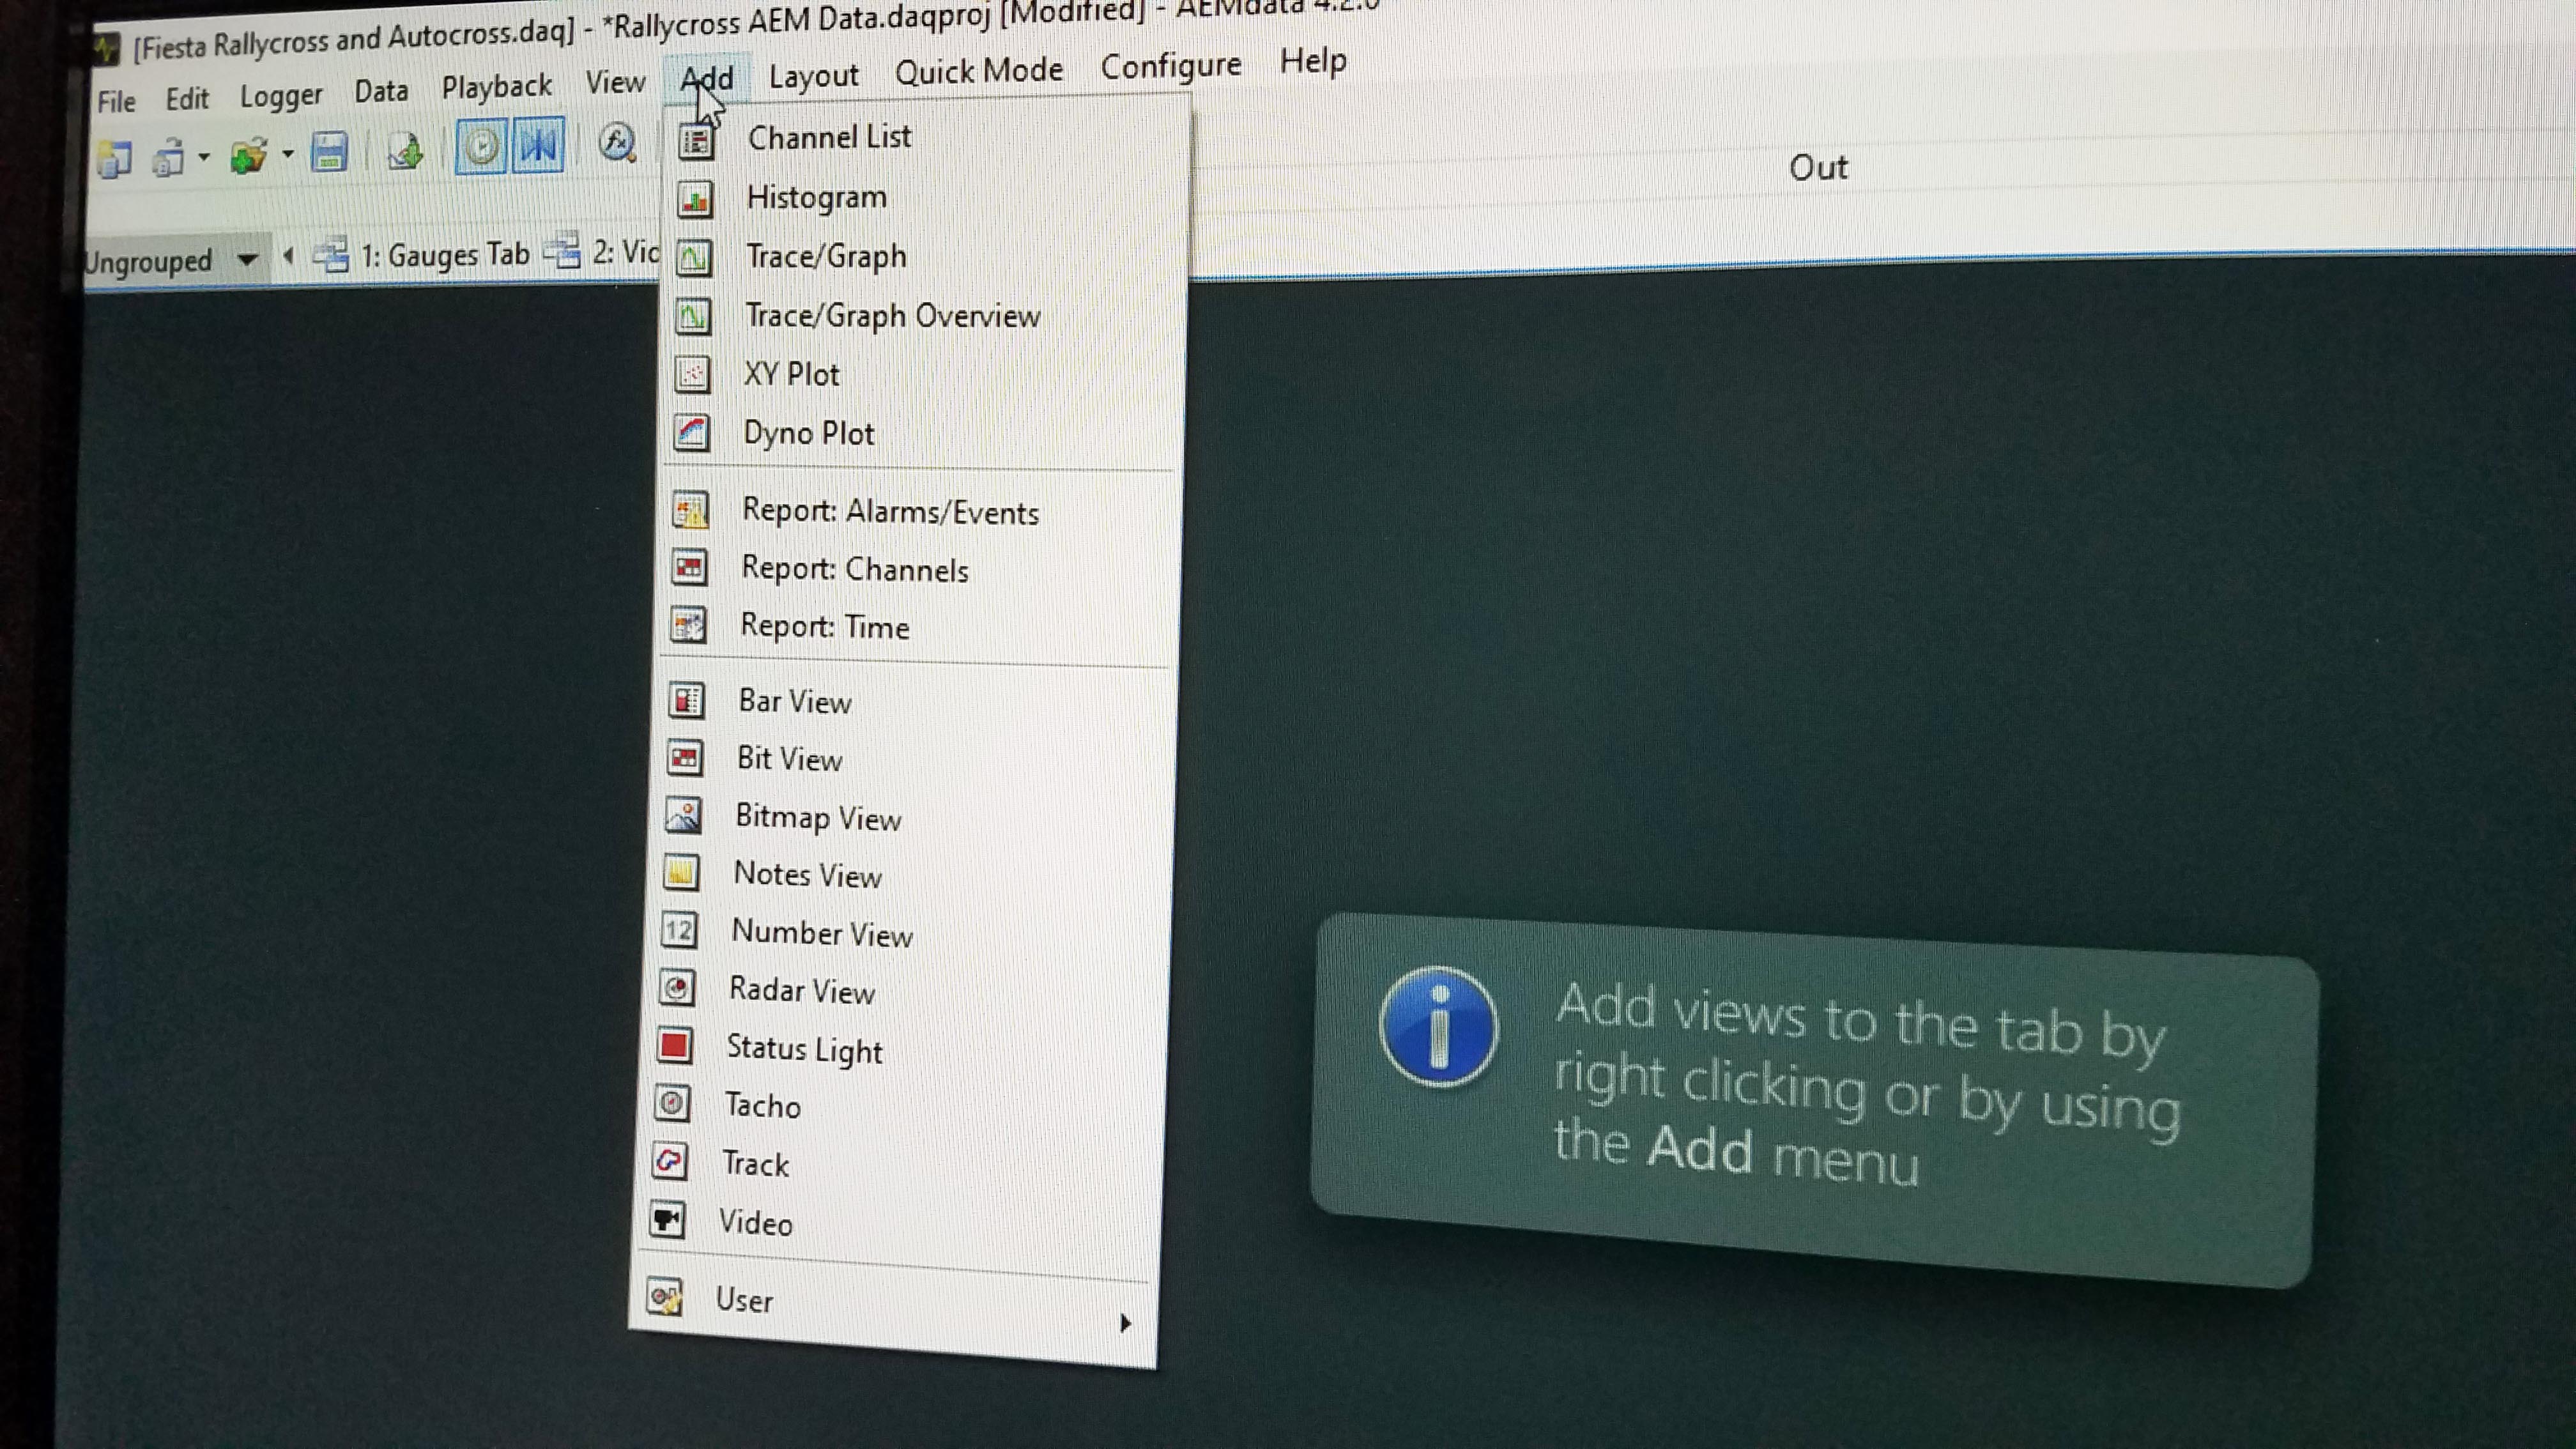Click the red Status Light icon
The height and width of the screenshot is (1449, 2576).
click(675, 1046)
